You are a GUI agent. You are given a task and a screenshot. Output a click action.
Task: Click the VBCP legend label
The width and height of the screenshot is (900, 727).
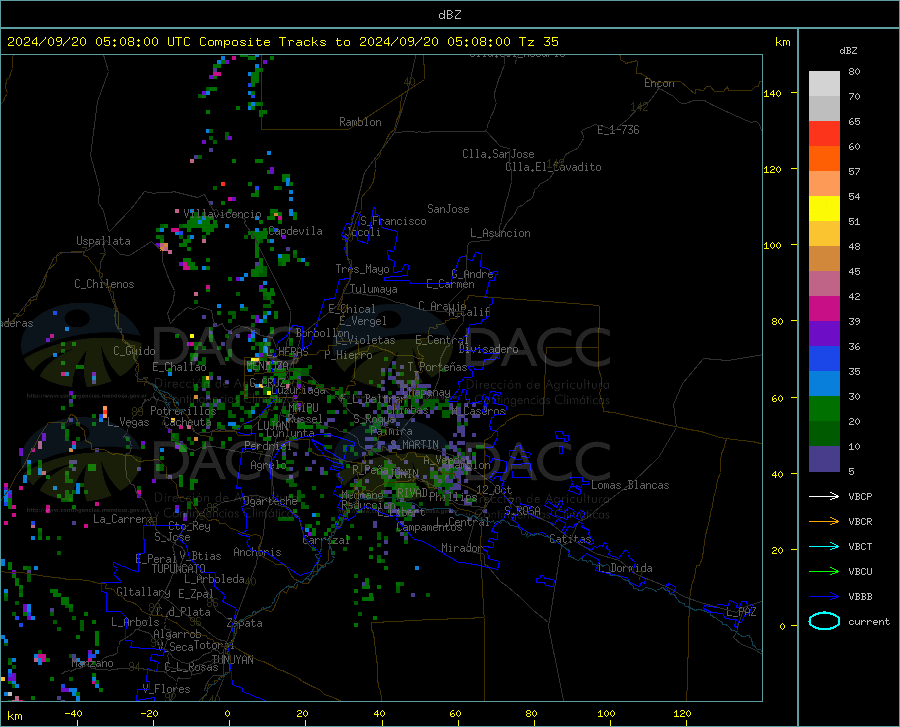[x=860, y=496]
